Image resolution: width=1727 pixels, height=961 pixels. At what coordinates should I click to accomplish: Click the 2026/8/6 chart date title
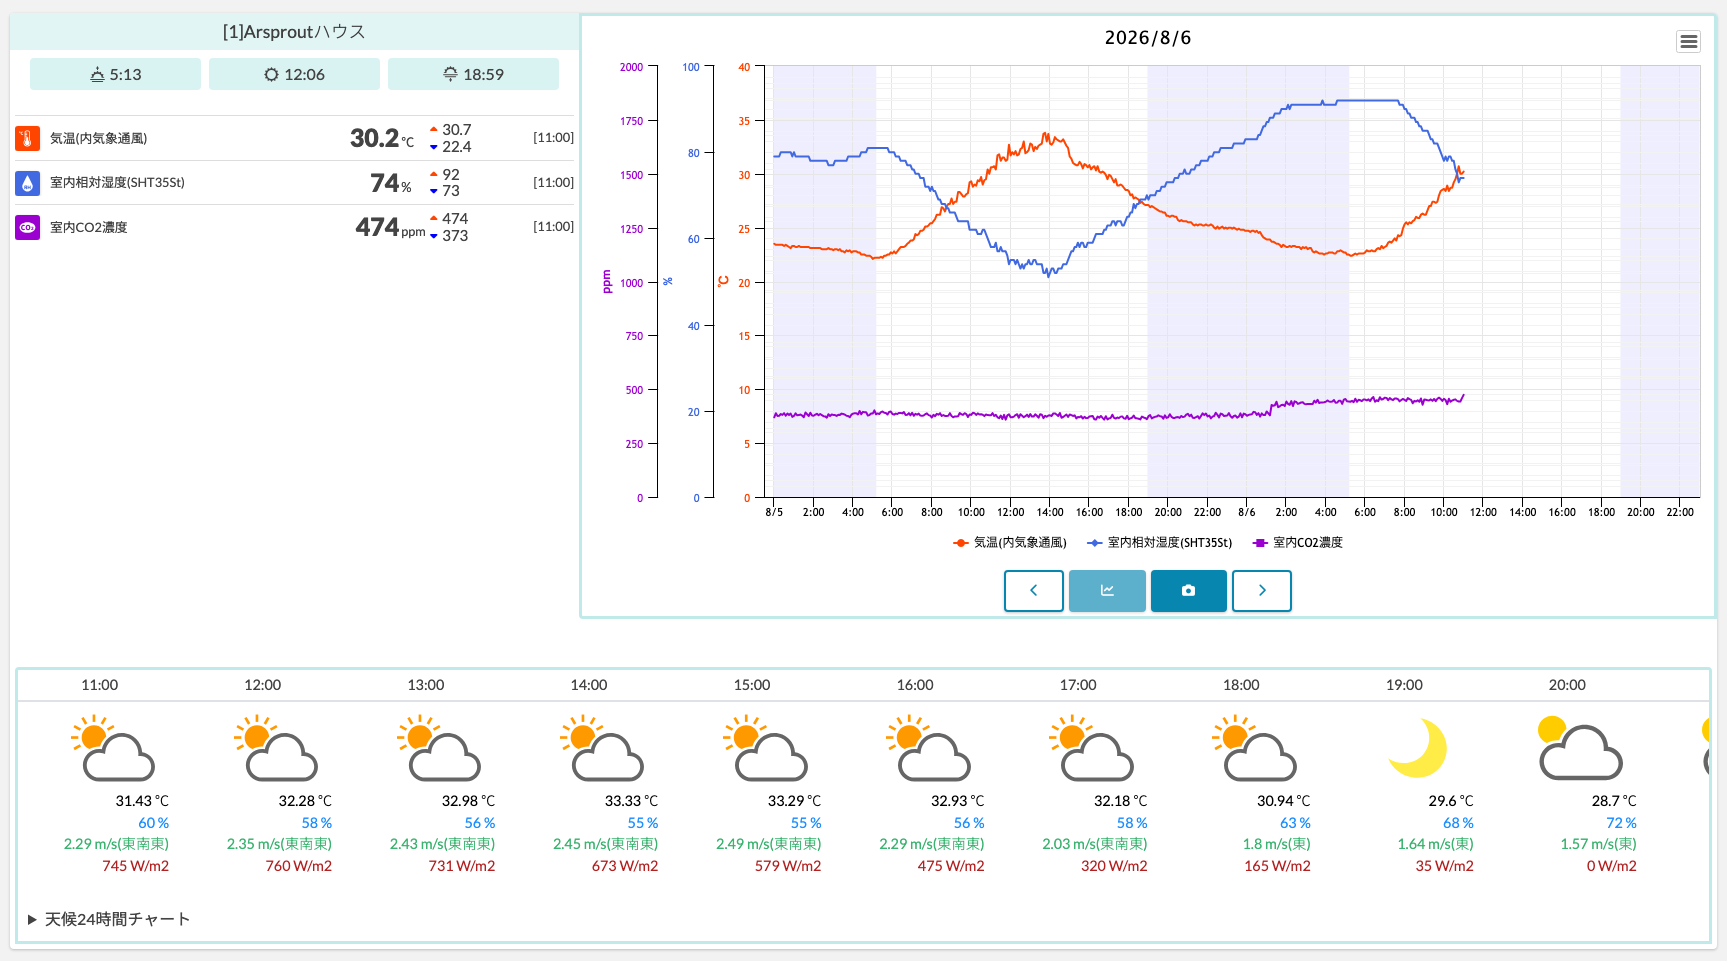pos(1148,38)
